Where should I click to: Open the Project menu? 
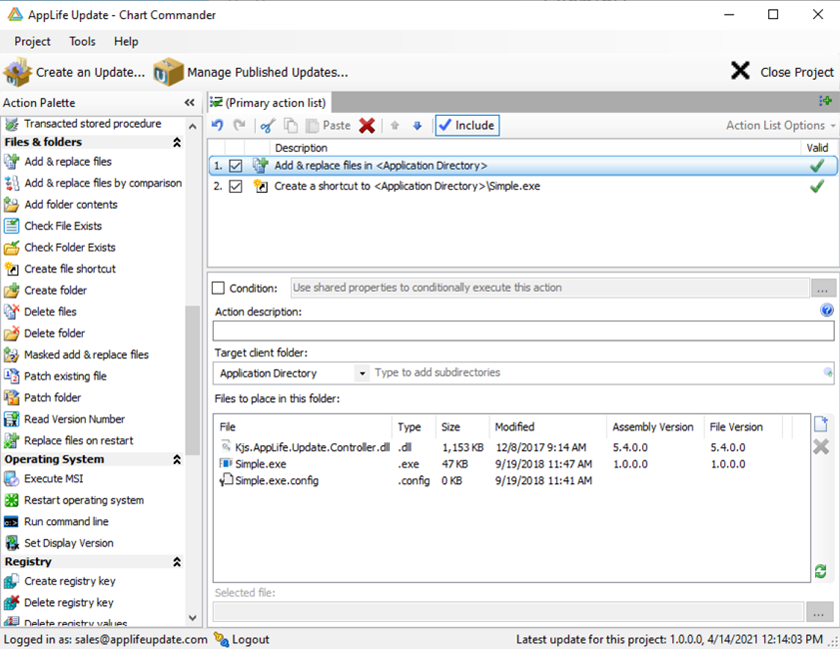pos(32,41)
